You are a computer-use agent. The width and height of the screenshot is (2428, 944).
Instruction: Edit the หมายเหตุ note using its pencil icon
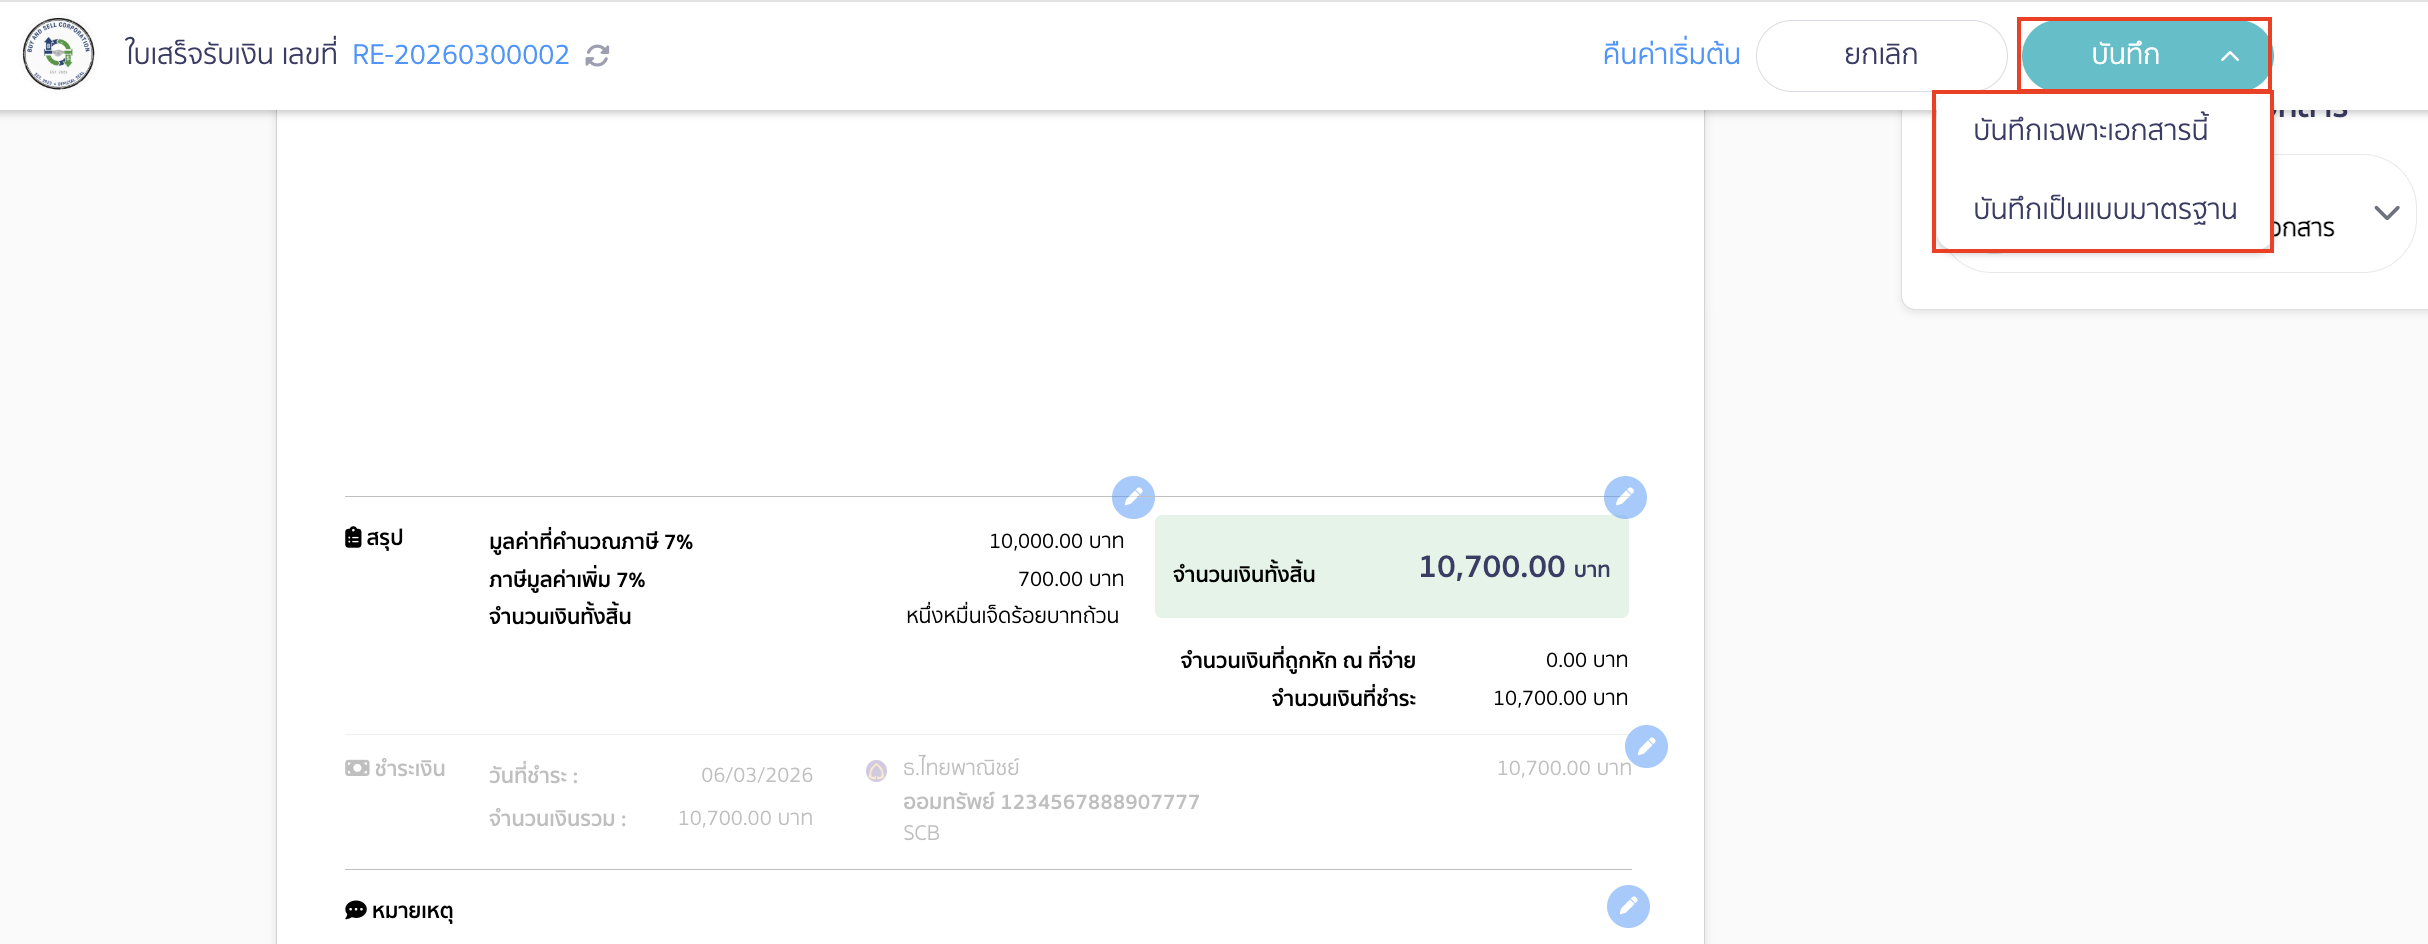point(1629,908)
